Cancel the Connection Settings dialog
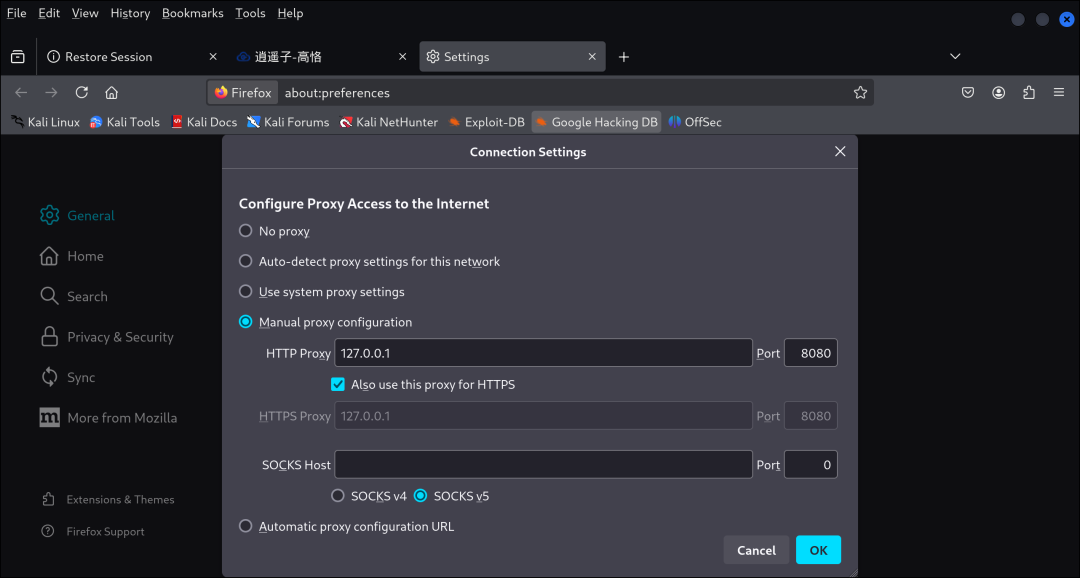The image size is (1080, 578). coord(756,550)
